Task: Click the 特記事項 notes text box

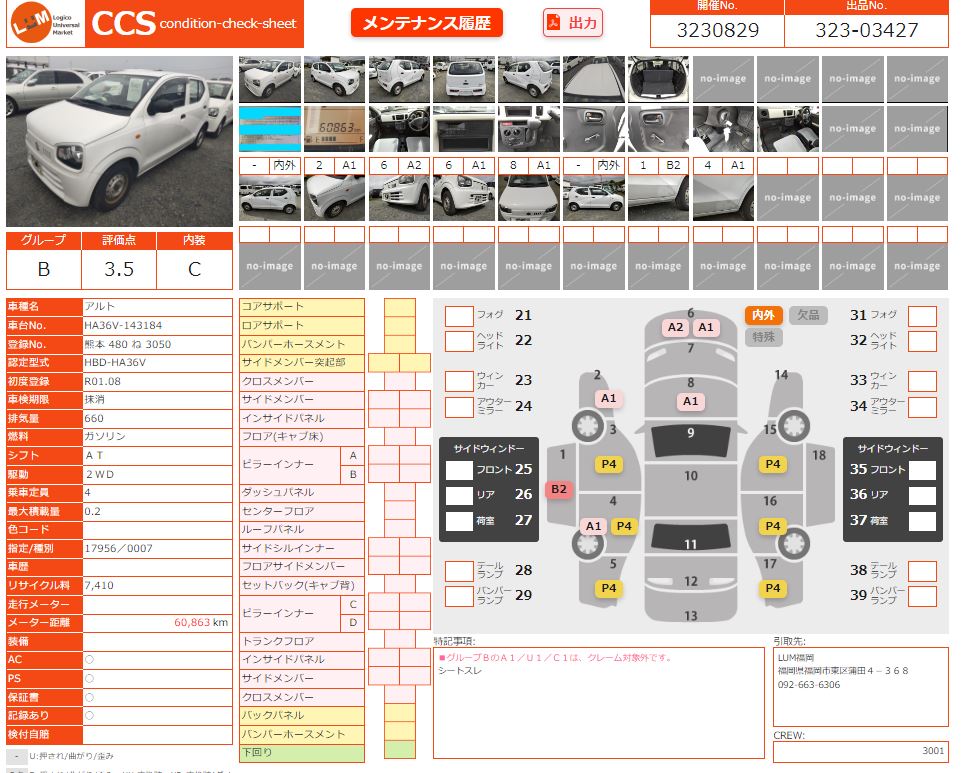Action: pos(598,702)
